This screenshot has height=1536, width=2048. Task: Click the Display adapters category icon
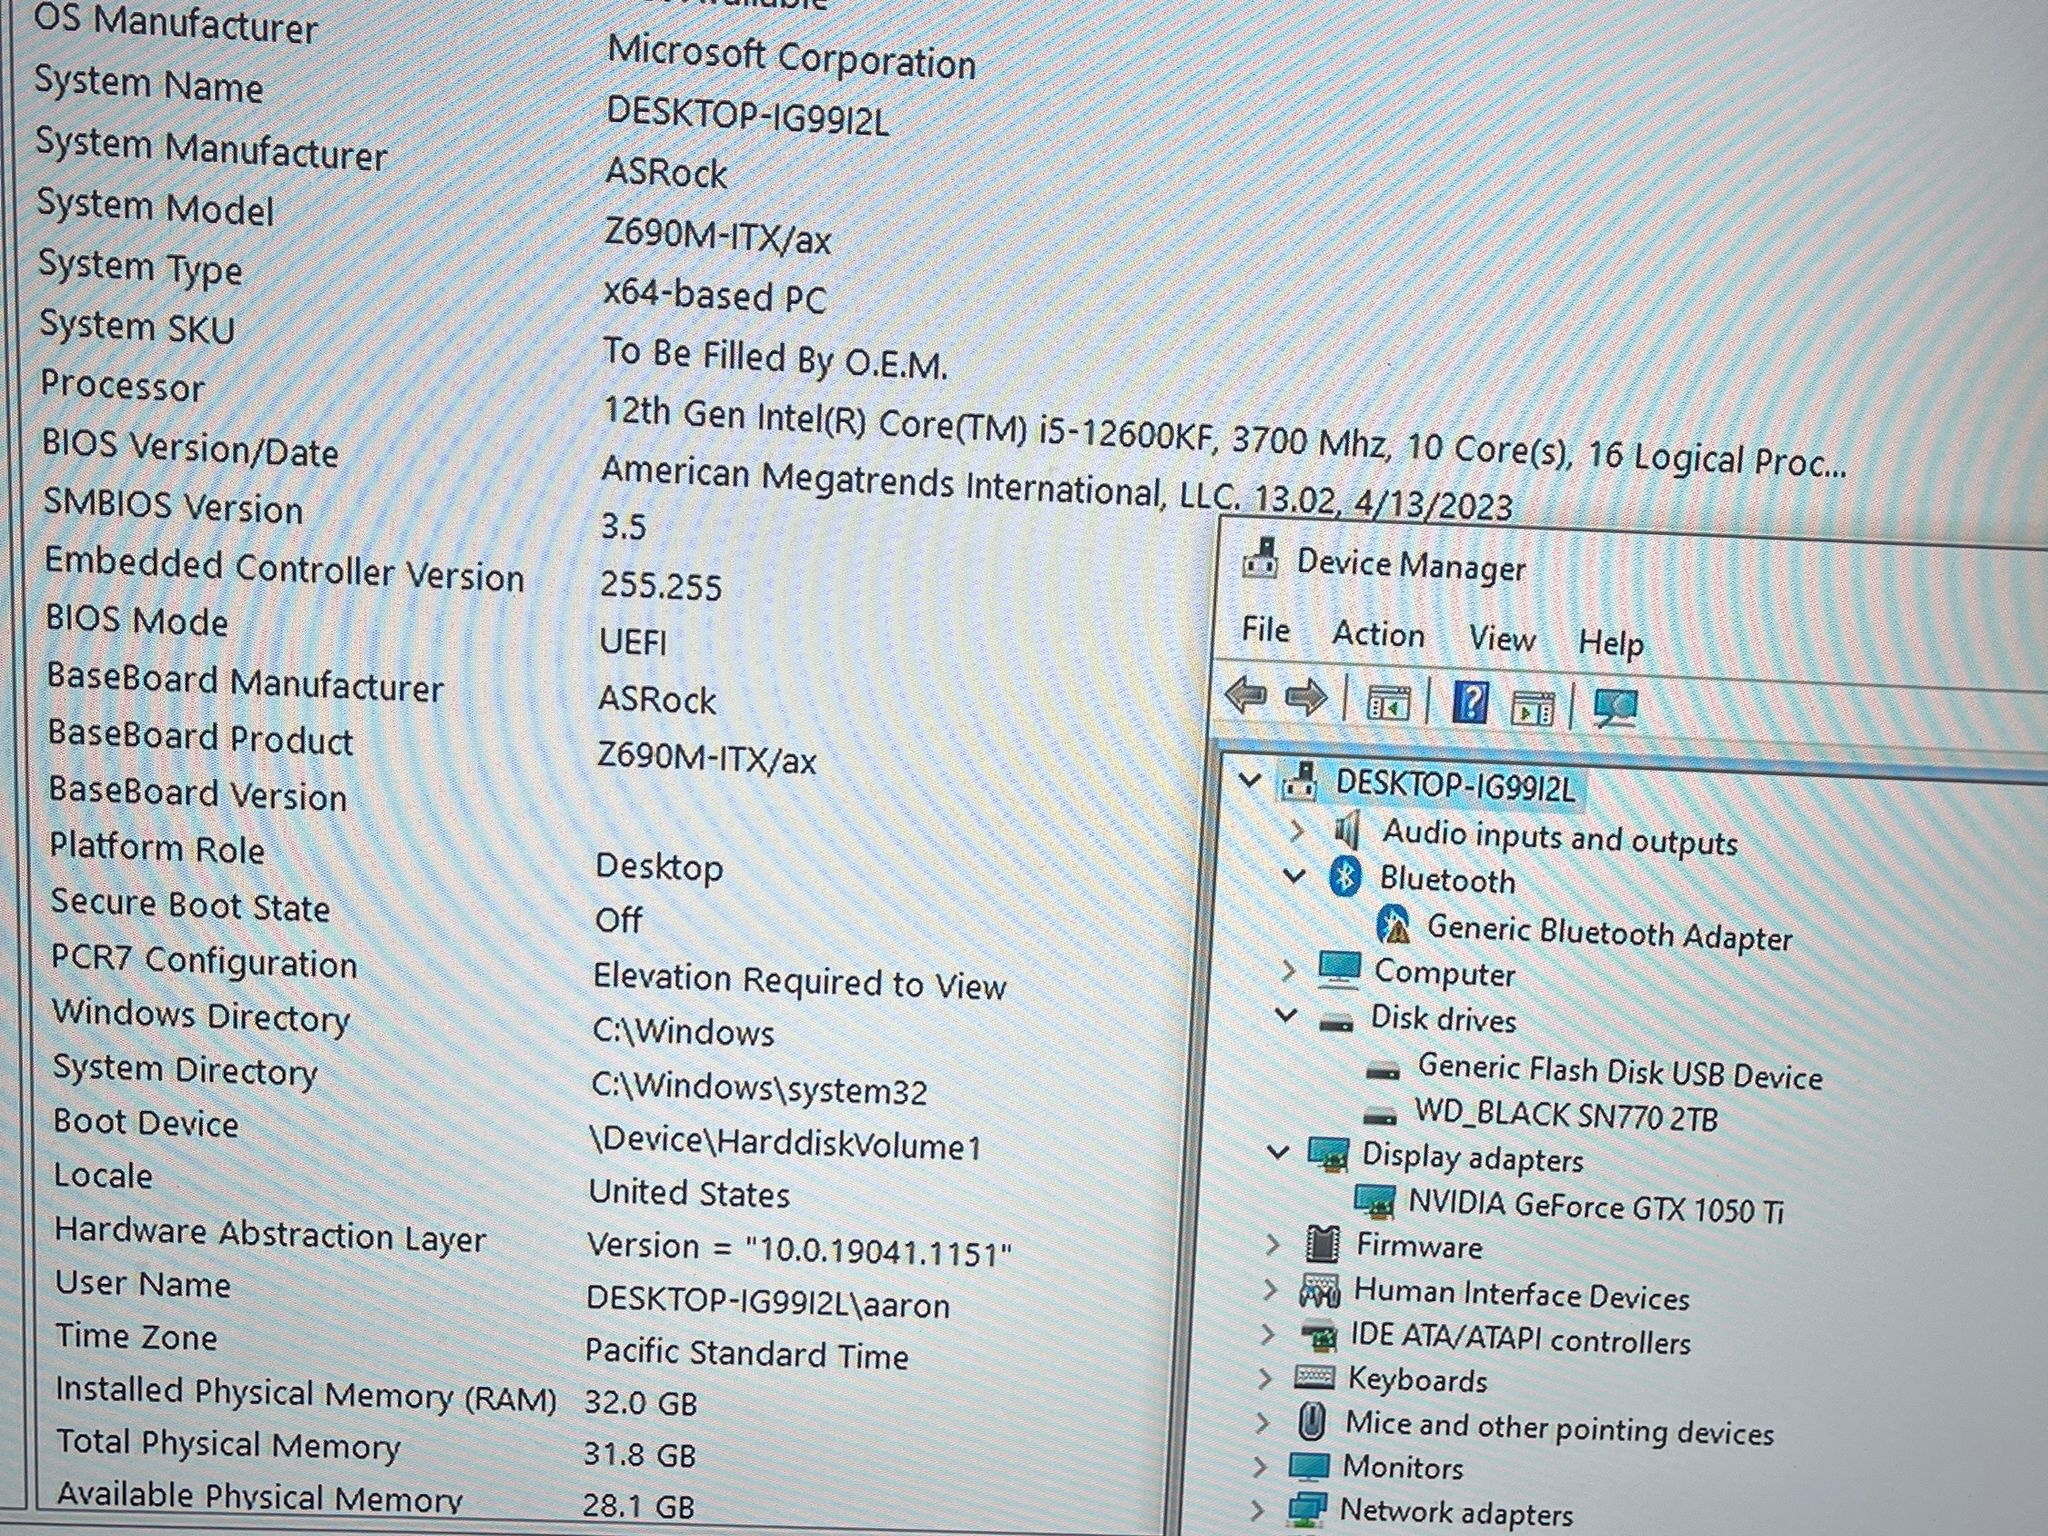click(1328, 1153)
